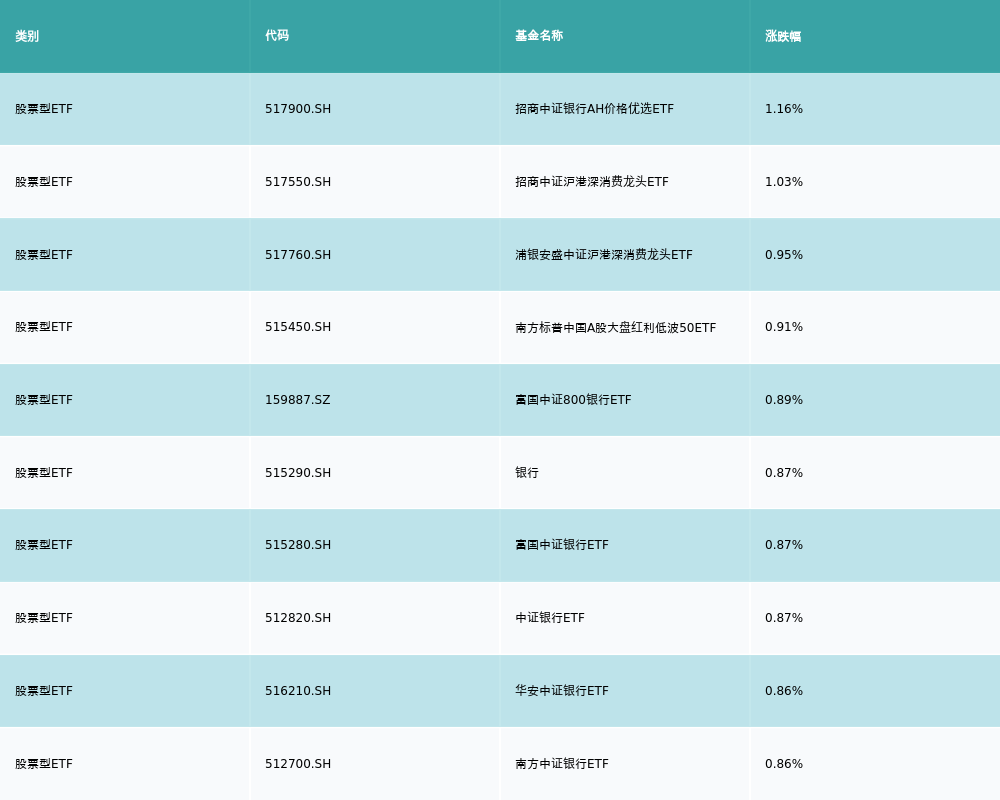Open 浦银安盛中证沪港深消费龙头ETF fund name
Viewport: 1000px width, 800px height.
604,255
